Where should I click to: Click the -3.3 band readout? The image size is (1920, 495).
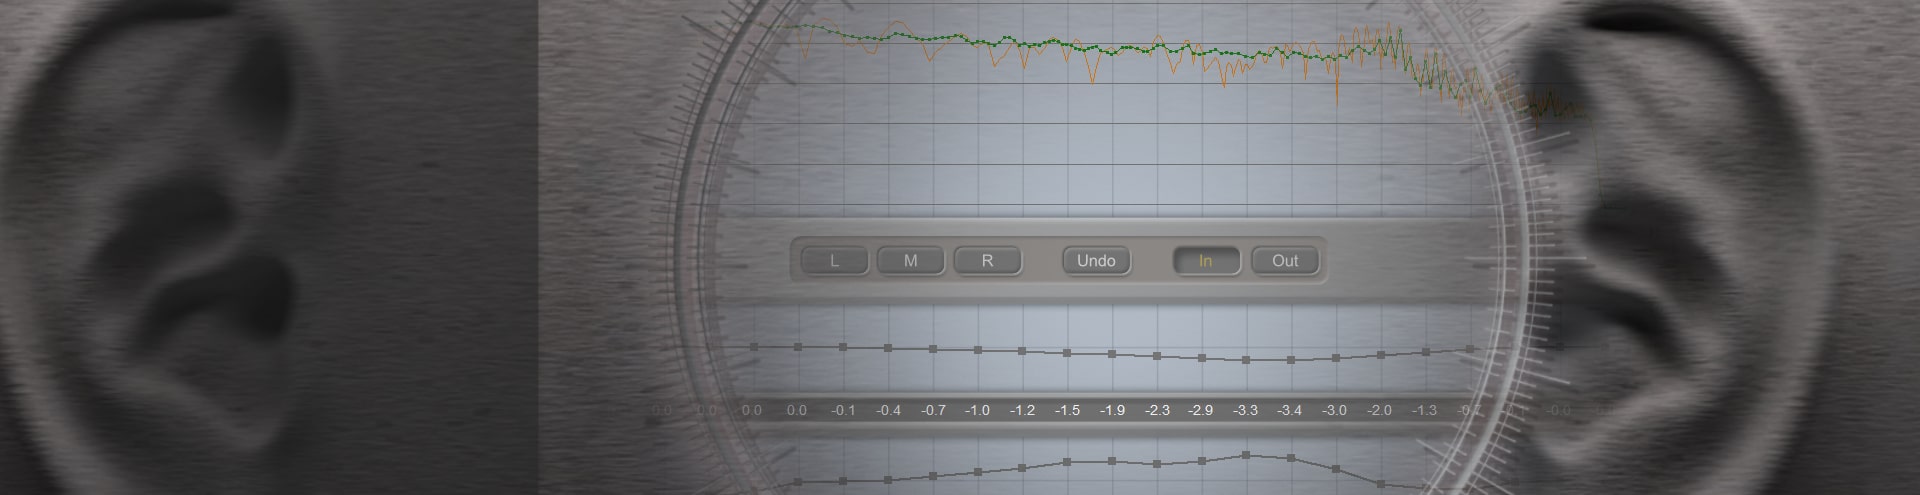click(x=1246, y=410)
